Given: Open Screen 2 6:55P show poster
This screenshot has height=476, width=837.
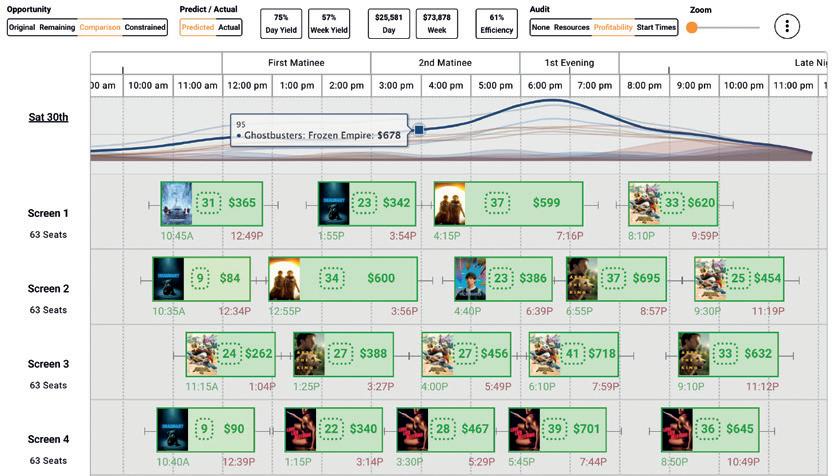Looking at the screenshot, I should pos(582,279).
